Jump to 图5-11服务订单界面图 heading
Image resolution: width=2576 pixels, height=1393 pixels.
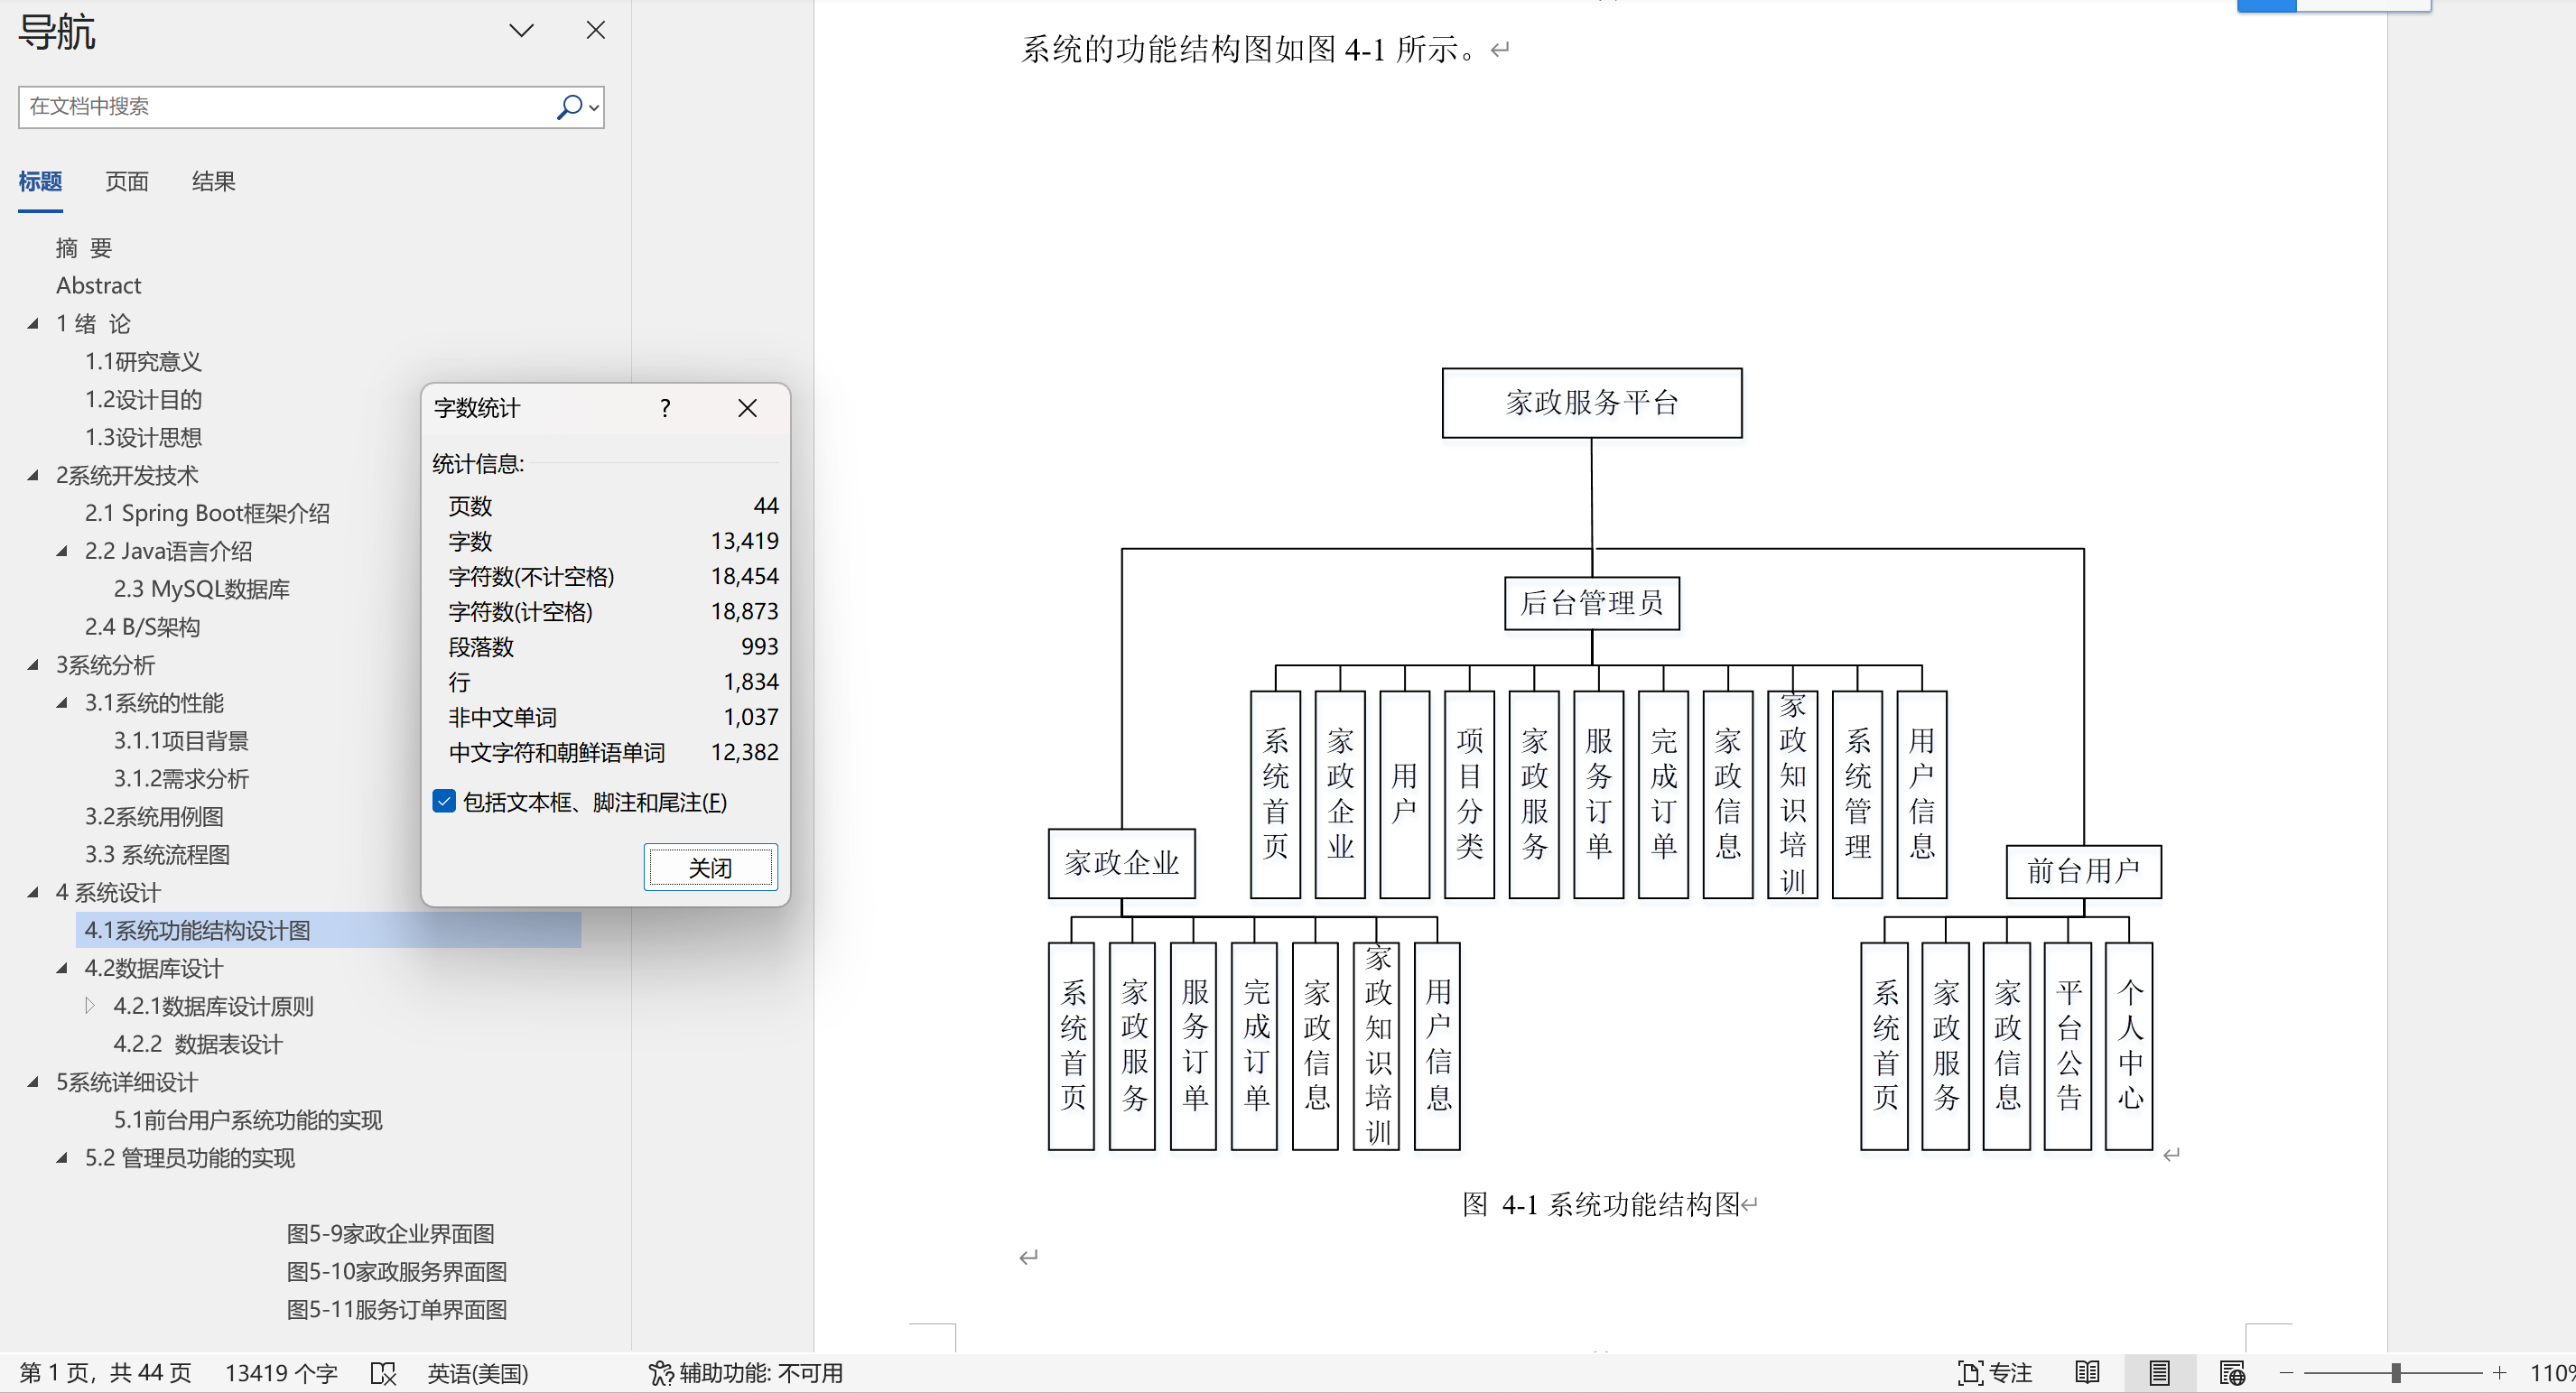coord(397,1310)
